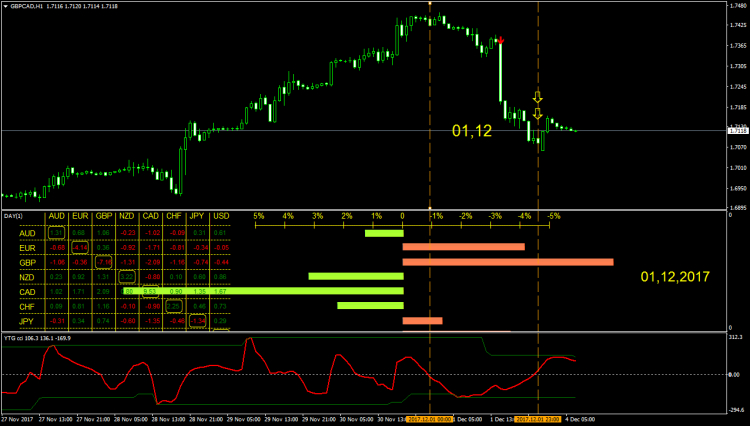750x426 pixels.
Task: Select the yellow "01,12" text label on the chart
Action: pyautogui.click(x=471, y=131)
